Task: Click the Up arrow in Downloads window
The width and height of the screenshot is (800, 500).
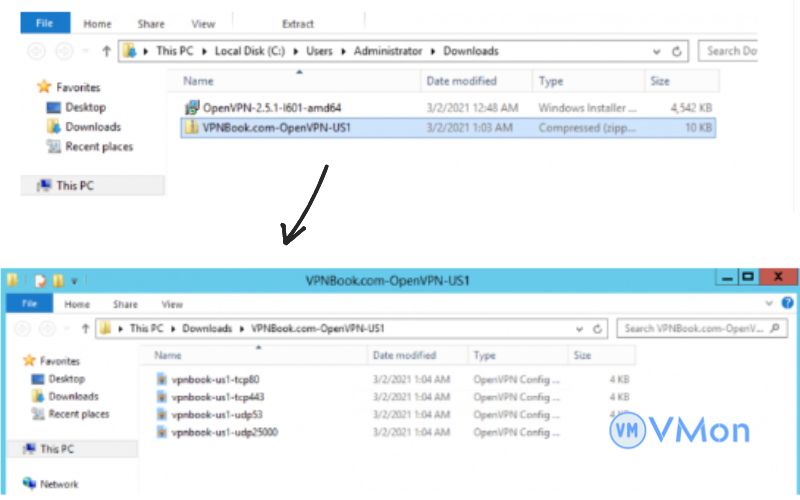Action: [106, 51]
